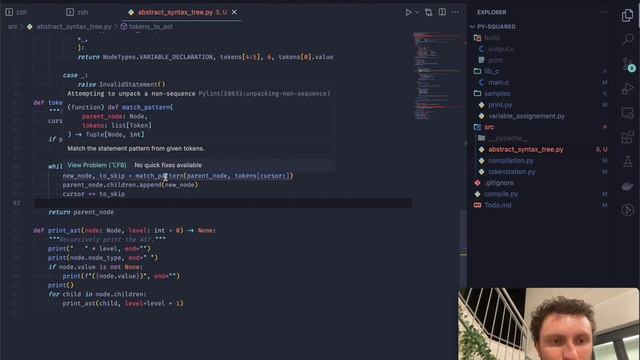640x360 pixels.
Task: Click the View Problem link in hover
Action: coord(97,165)
